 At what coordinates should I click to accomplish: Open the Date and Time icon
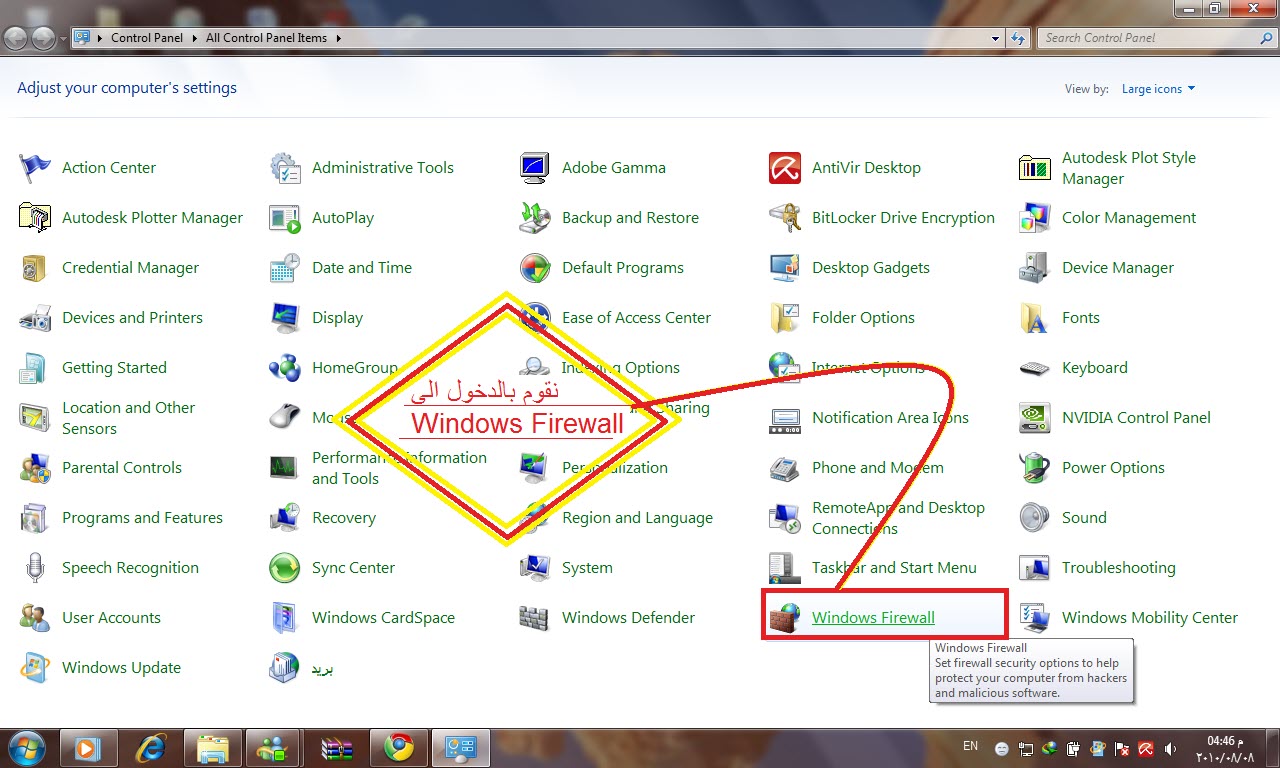click(285, 268)
